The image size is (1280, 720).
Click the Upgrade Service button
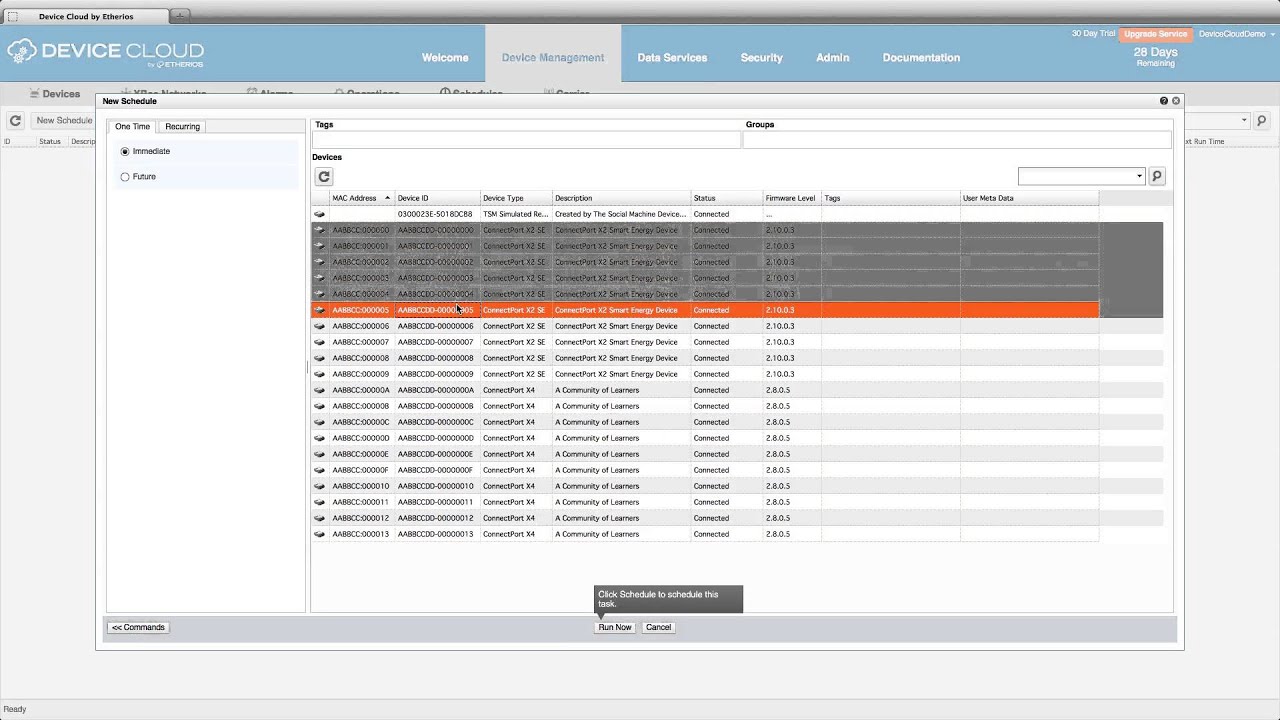click(1155, 34)
